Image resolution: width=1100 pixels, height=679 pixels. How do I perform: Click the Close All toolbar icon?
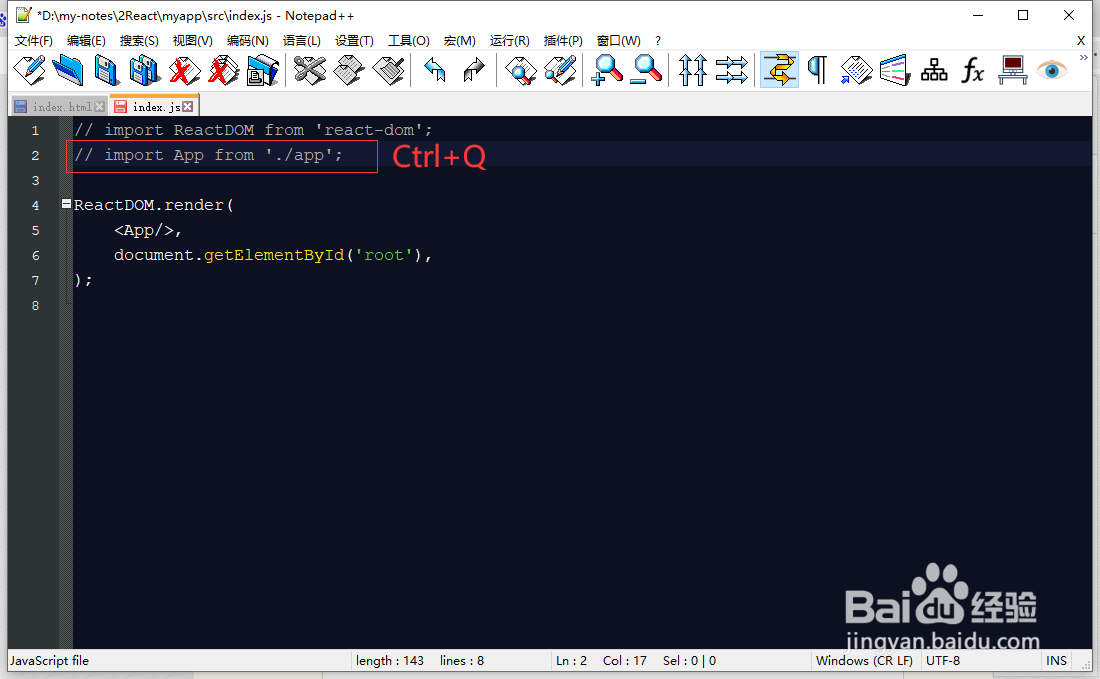pos(223,70)
